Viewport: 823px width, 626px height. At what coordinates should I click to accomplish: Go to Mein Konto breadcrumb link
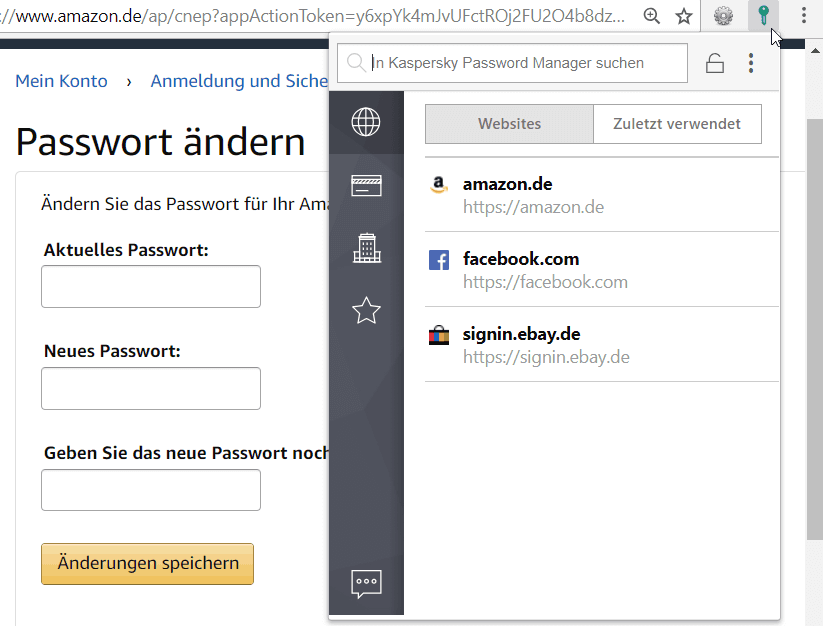[61, 81]
